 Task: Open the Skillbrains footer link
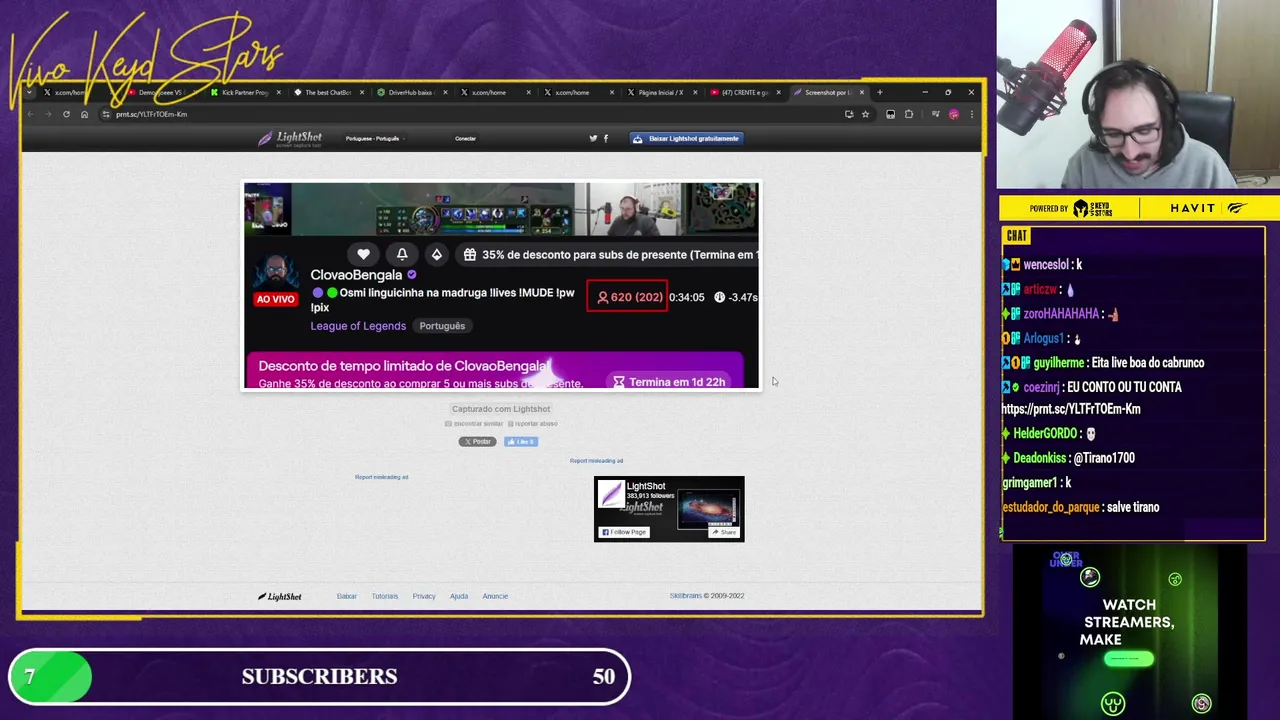[685, 596]
